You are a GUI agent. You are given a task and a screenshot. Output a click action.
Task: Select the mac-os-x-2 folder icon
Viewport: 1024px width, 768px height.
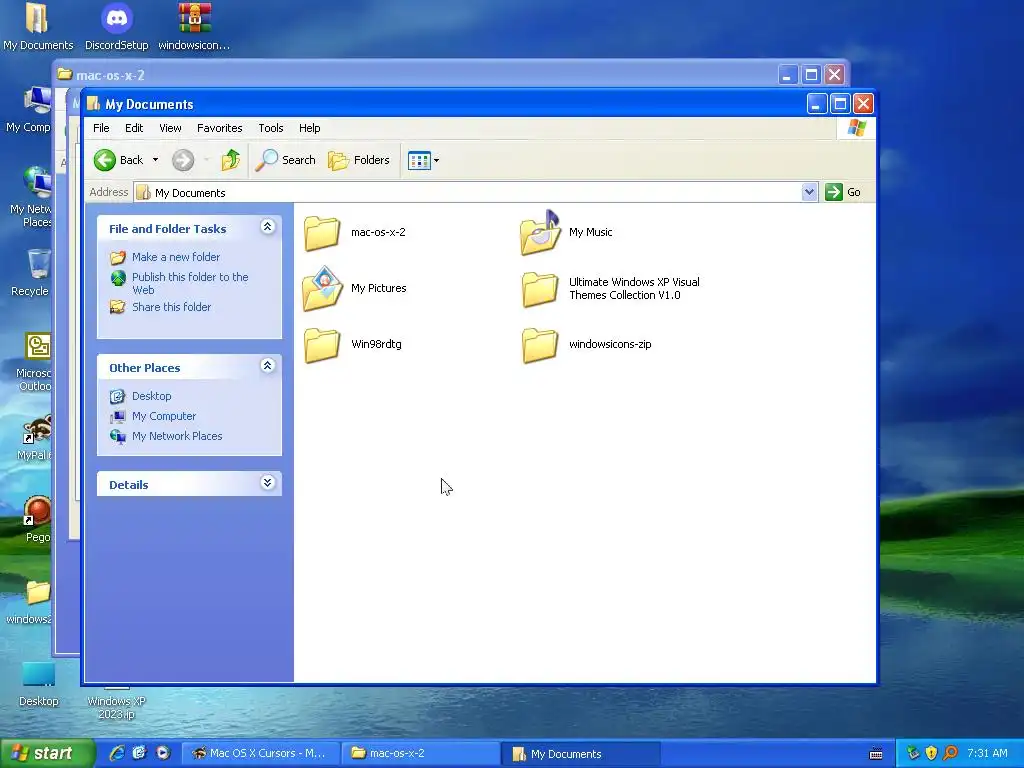pos(322,233)
